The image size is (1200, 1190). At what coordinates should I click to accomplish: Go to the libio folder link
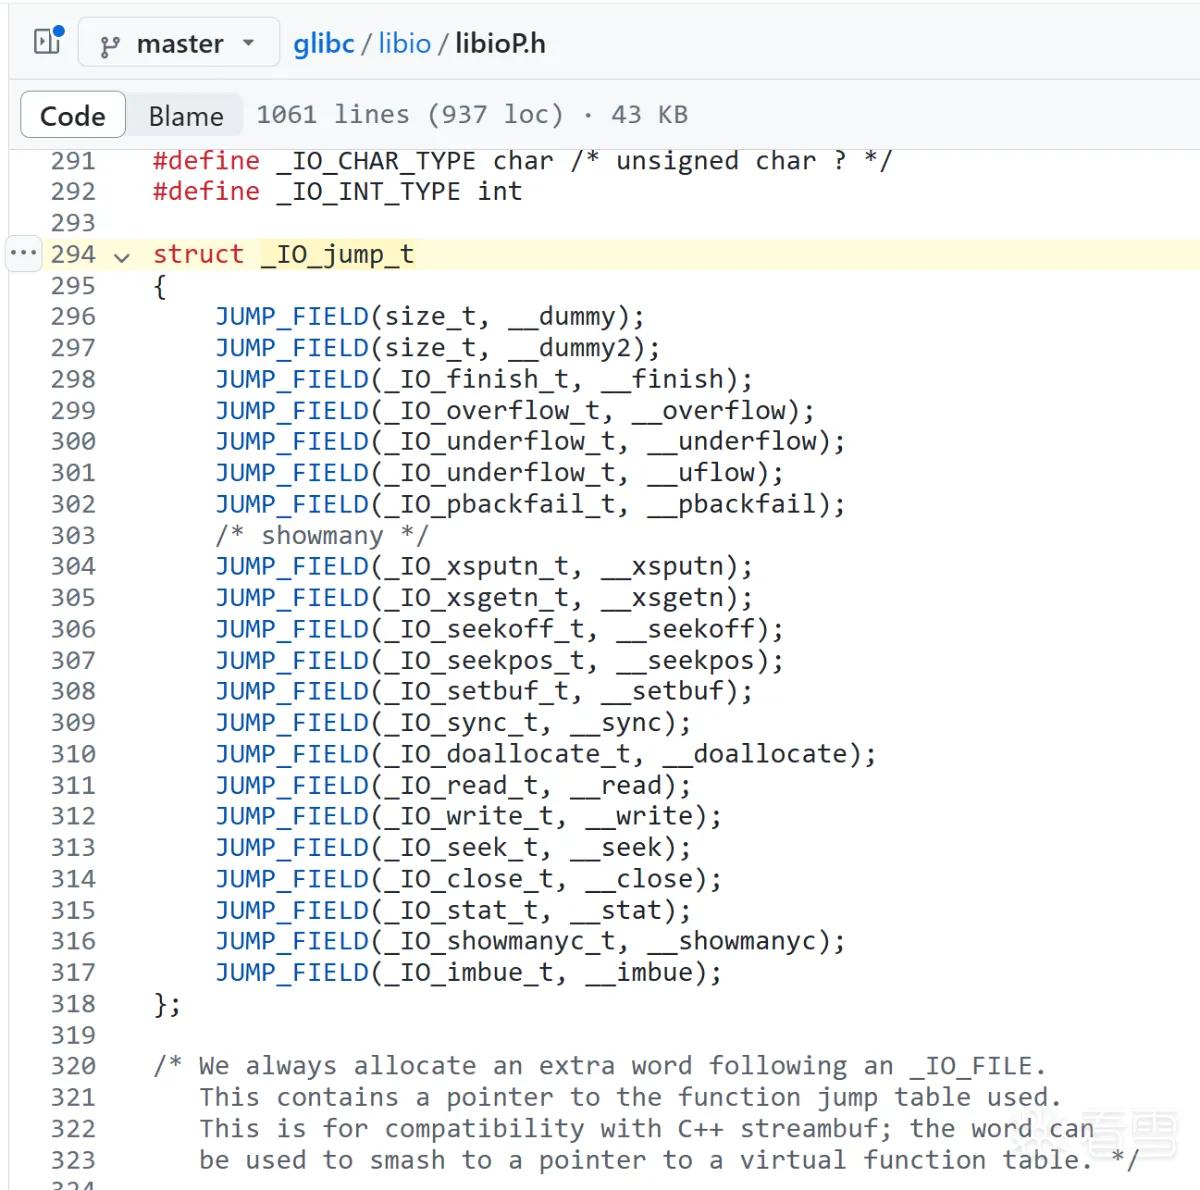[x=404, y=43]
